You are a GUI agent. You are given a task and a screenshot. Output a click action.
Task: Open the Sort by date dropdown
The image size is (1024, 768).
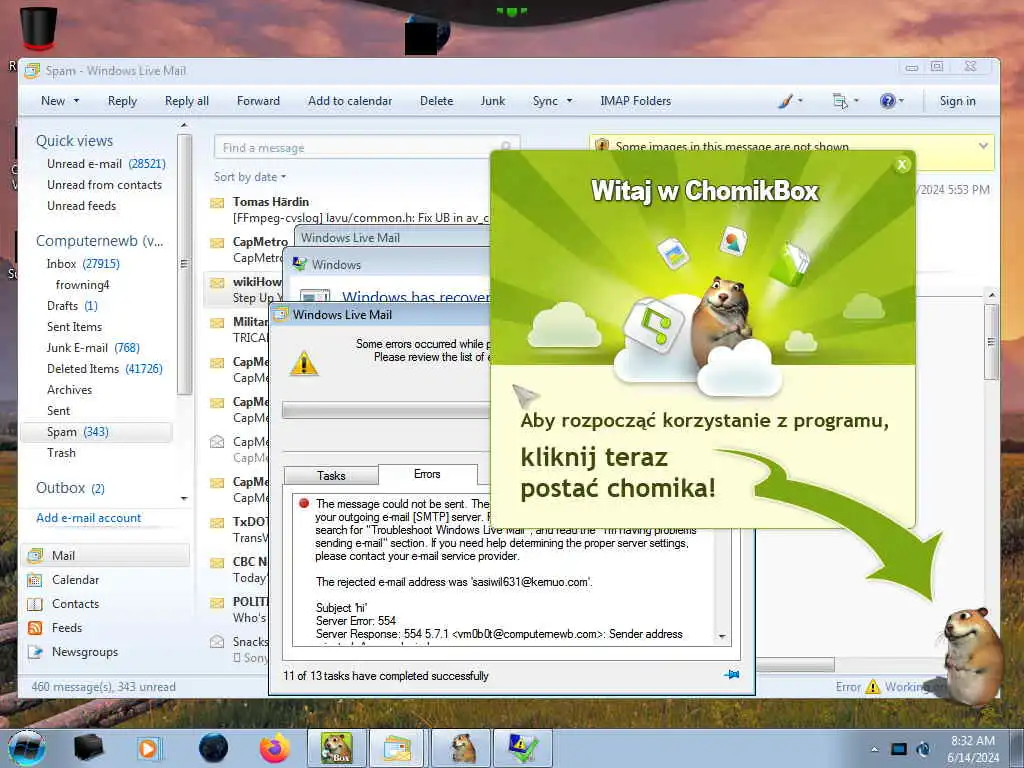pos(249,177)
